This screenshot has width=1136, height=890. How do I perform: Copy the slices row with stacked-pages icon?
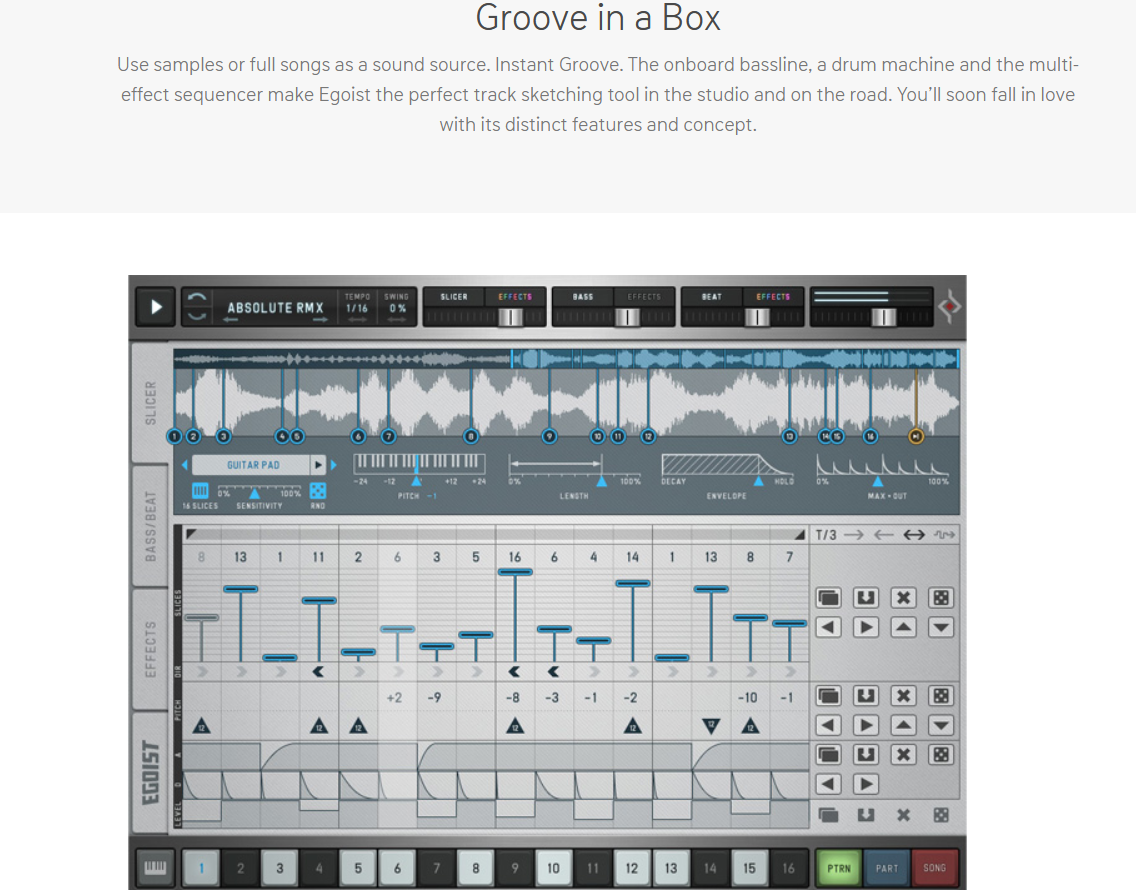(x=828, y=598)
